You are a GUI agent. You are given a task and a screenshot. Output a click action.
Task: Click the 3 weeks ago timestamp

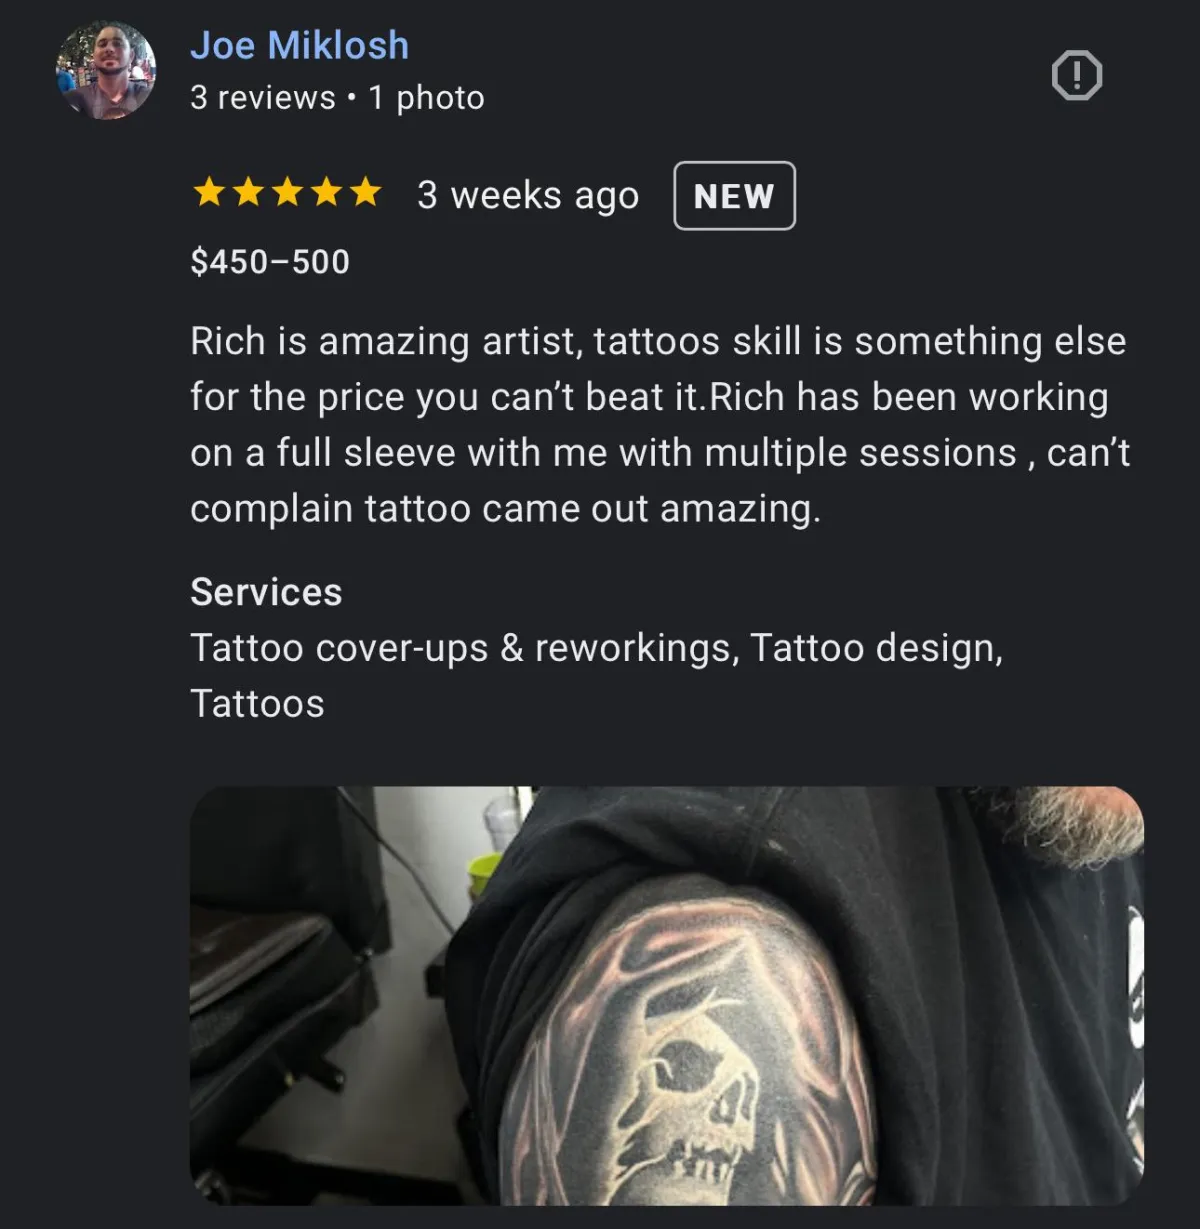528,196
